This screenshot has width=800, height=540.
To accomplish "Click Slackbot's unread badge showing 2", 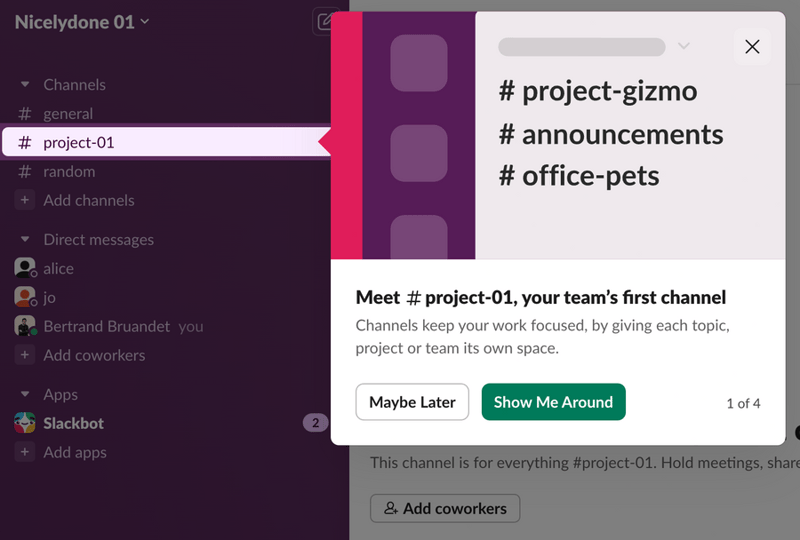I will (x=315, y=423).
